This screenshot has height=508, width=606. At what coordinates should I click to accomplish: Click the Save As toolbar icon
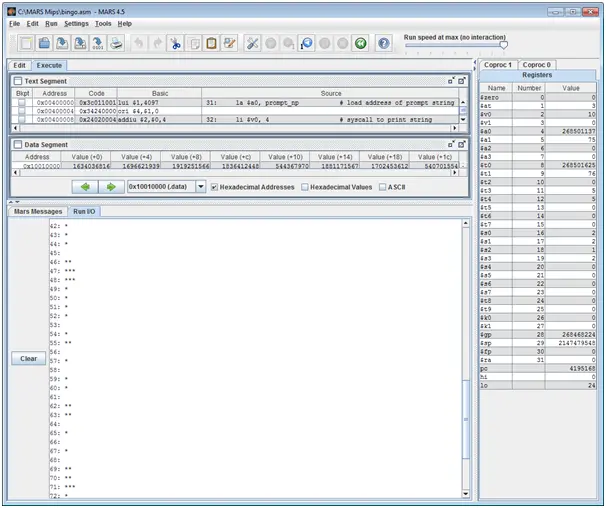coord(80,43)
